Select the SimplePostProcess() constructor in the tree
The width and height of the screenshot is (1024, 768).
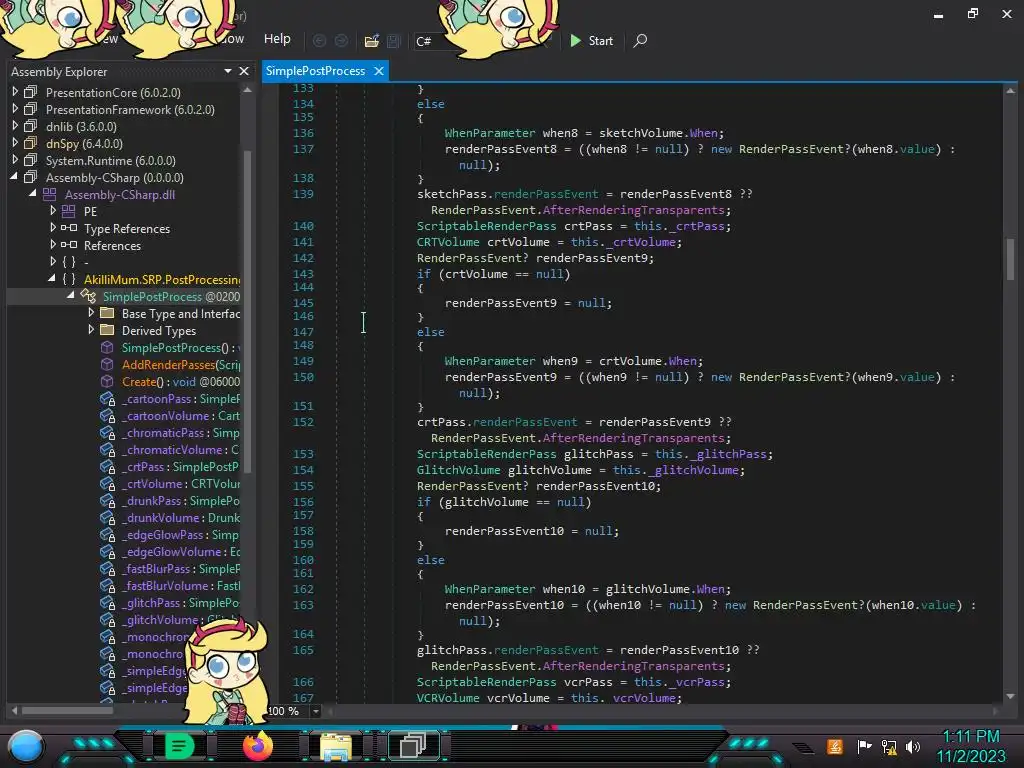tap(181, 347)
